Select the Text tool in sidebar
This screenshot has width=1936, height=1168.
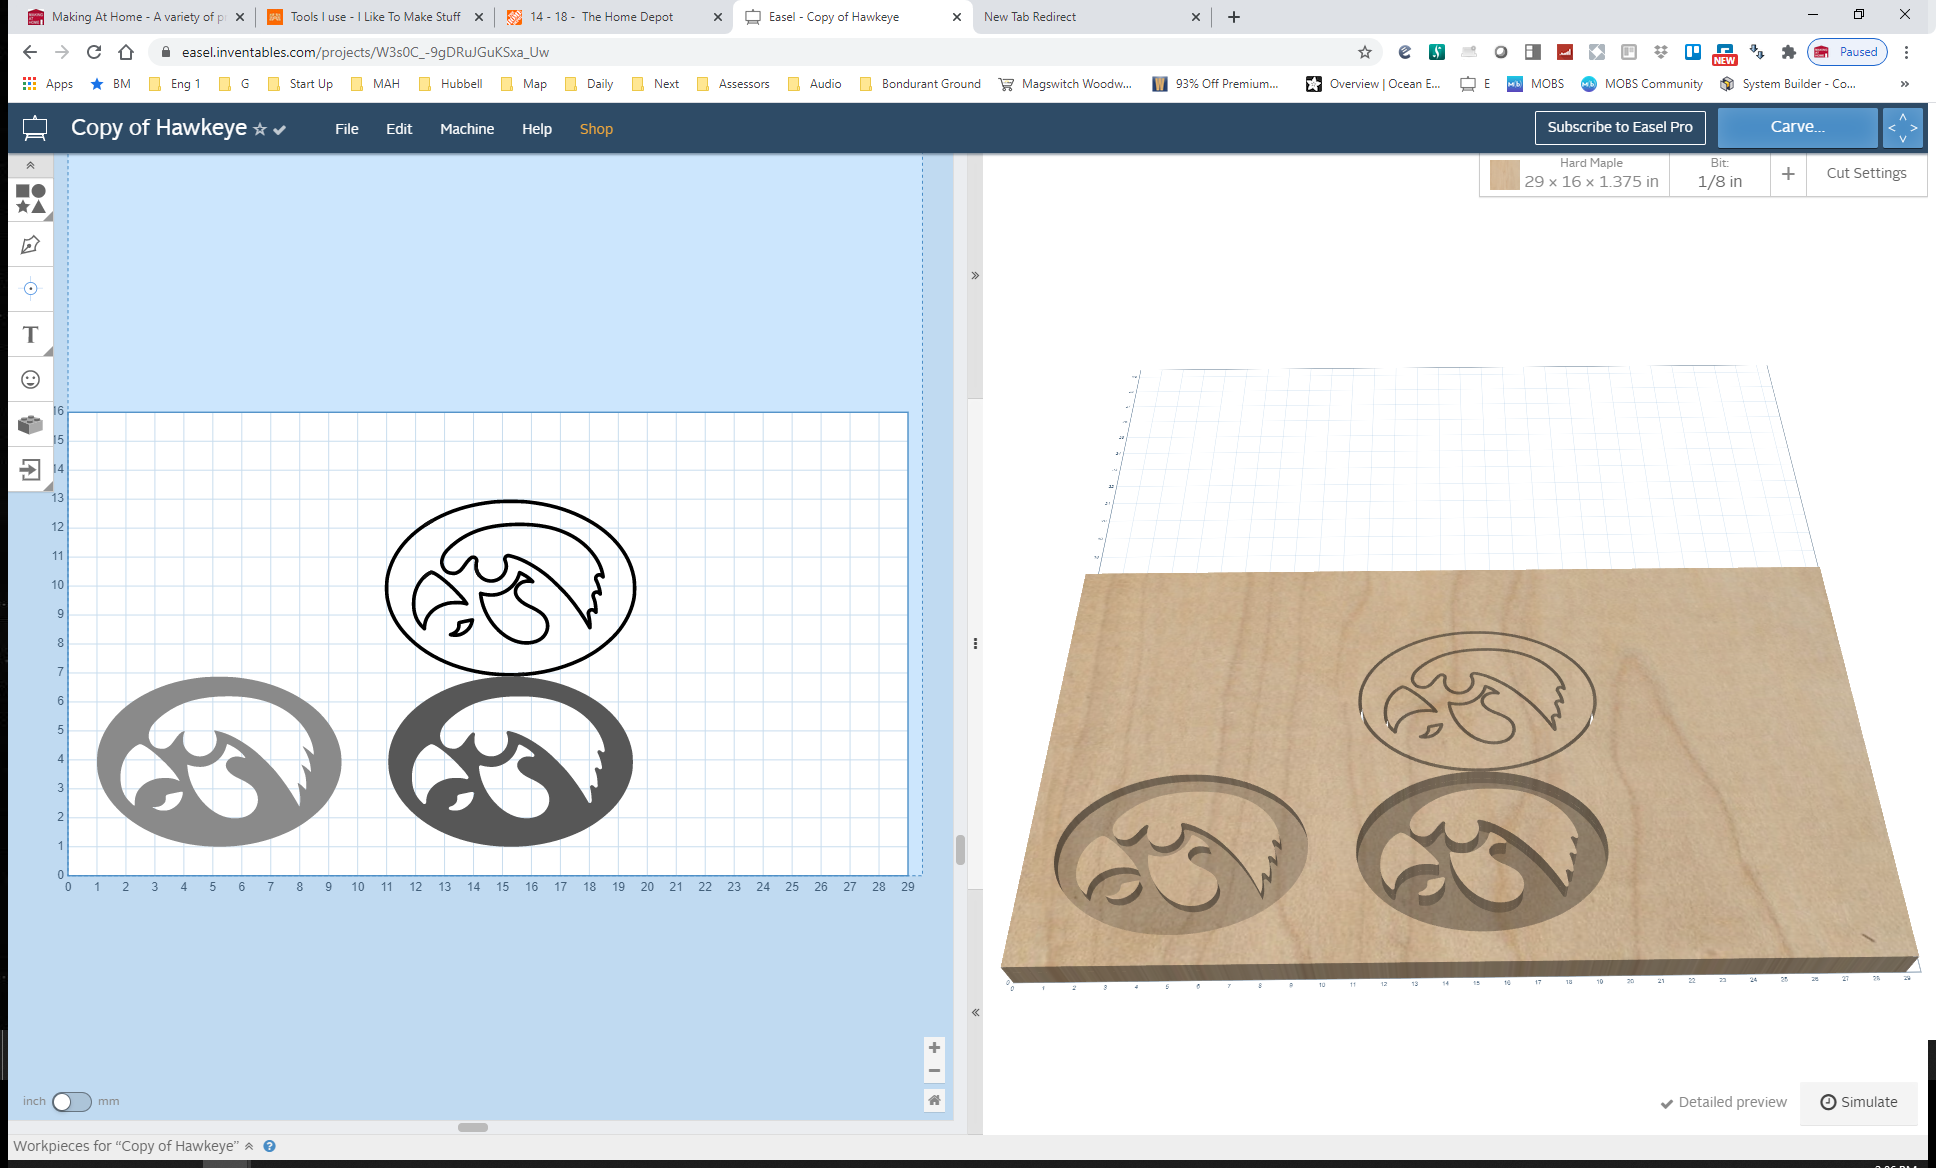(x=32, y=335)
